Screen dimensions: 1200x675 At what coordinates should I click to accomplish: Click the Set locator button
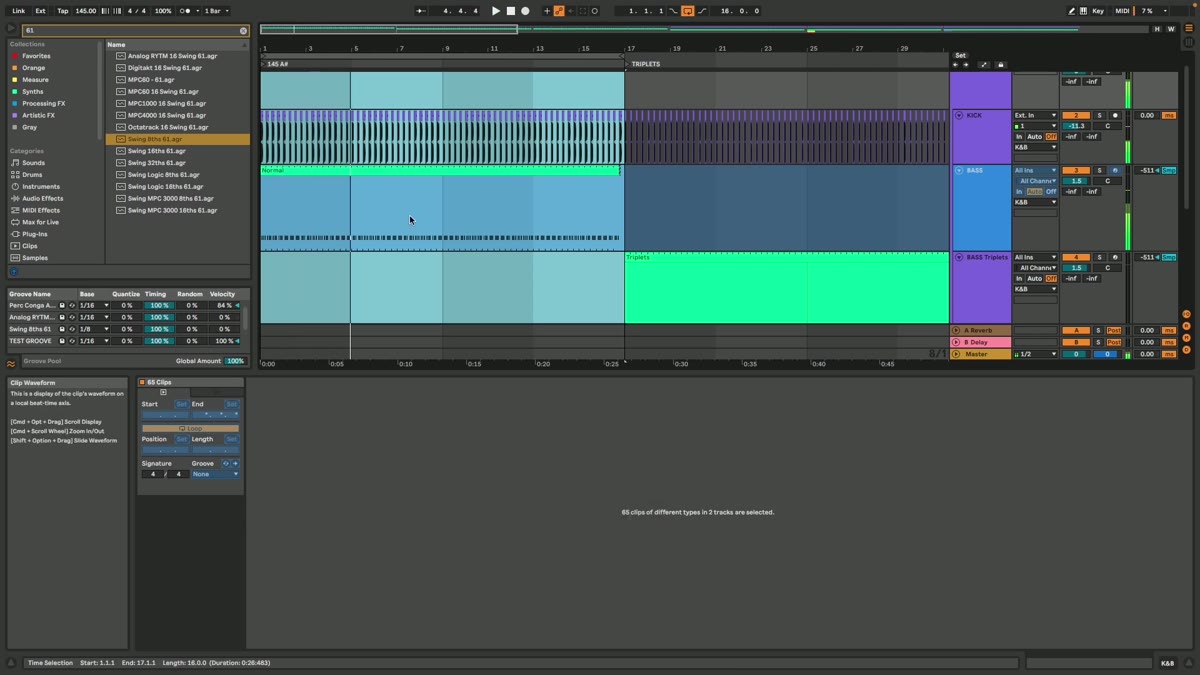(x=960, y=56)
